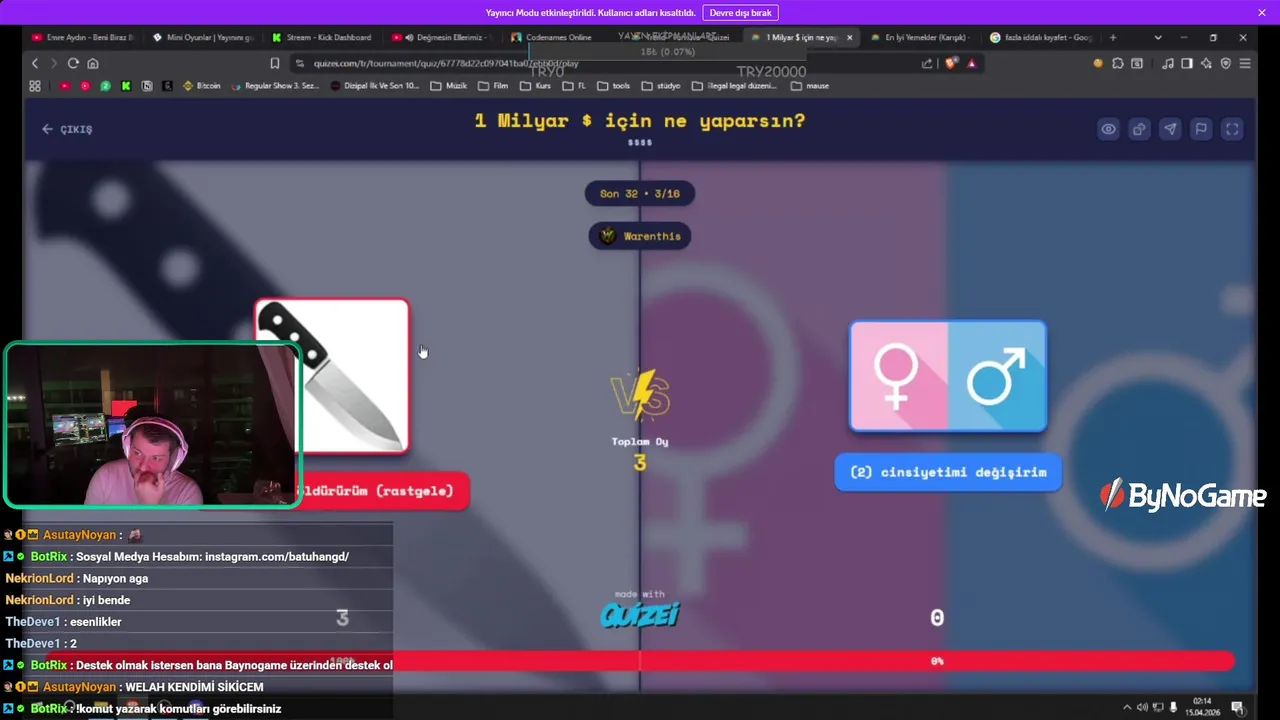Click the share icon in address bar
The height and width of the screenshot is (720, 1280).
click(x=927, y=63)
